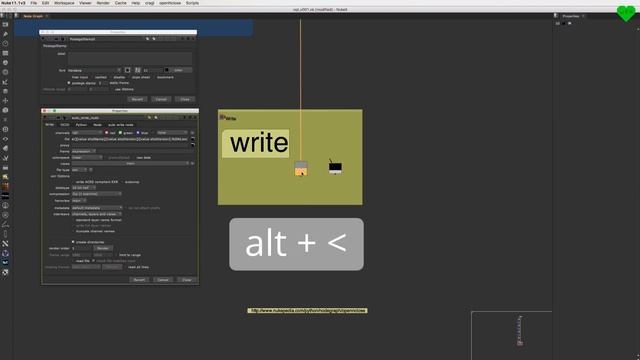Open the metadata dropdown
This screenshot has height=360, width=640.
[x=97, y=208]
